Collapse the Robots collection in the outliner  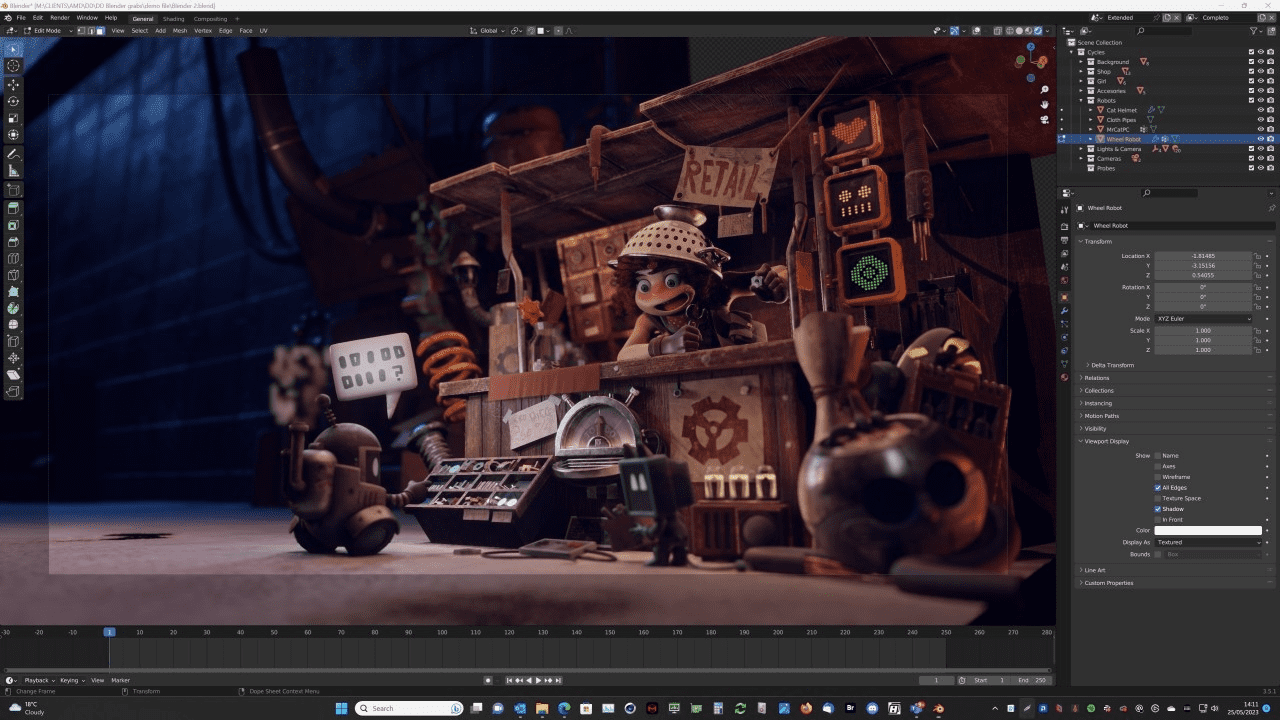tap(1082, 100)
